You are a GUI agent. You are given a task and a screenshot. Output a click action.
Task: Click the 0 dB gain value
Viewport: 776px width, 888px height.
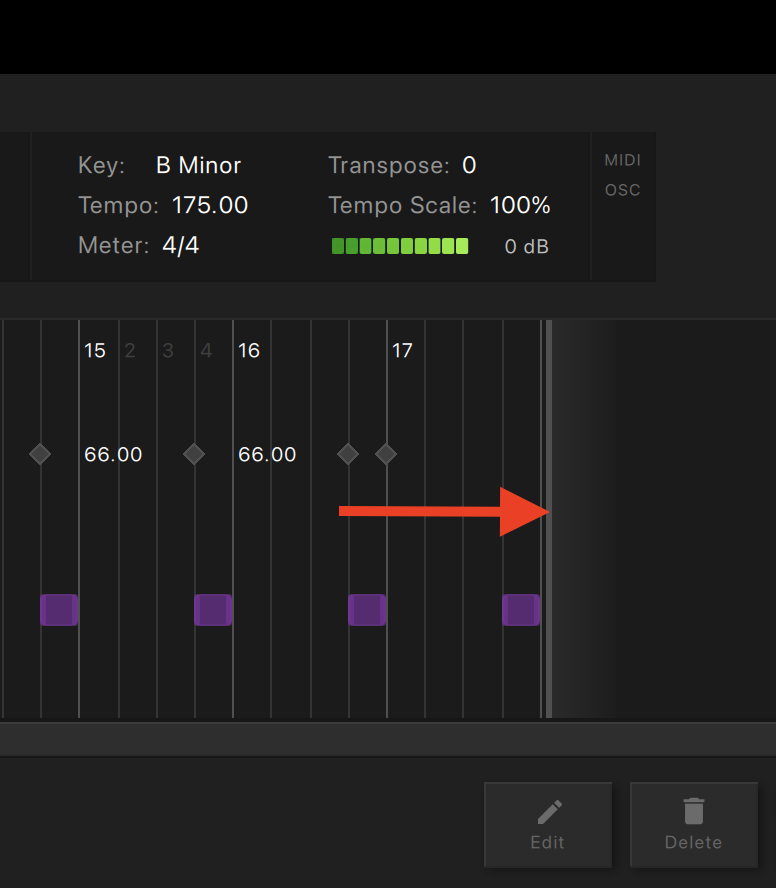[527, 246]
